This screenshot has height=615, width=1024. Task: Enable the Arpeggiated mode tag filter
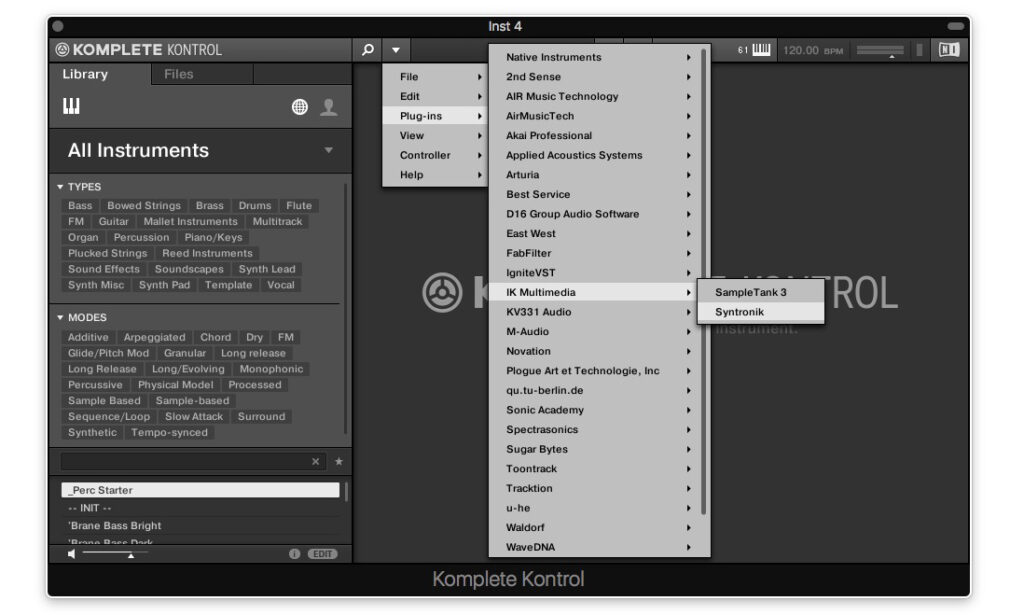tap(154, 338)
